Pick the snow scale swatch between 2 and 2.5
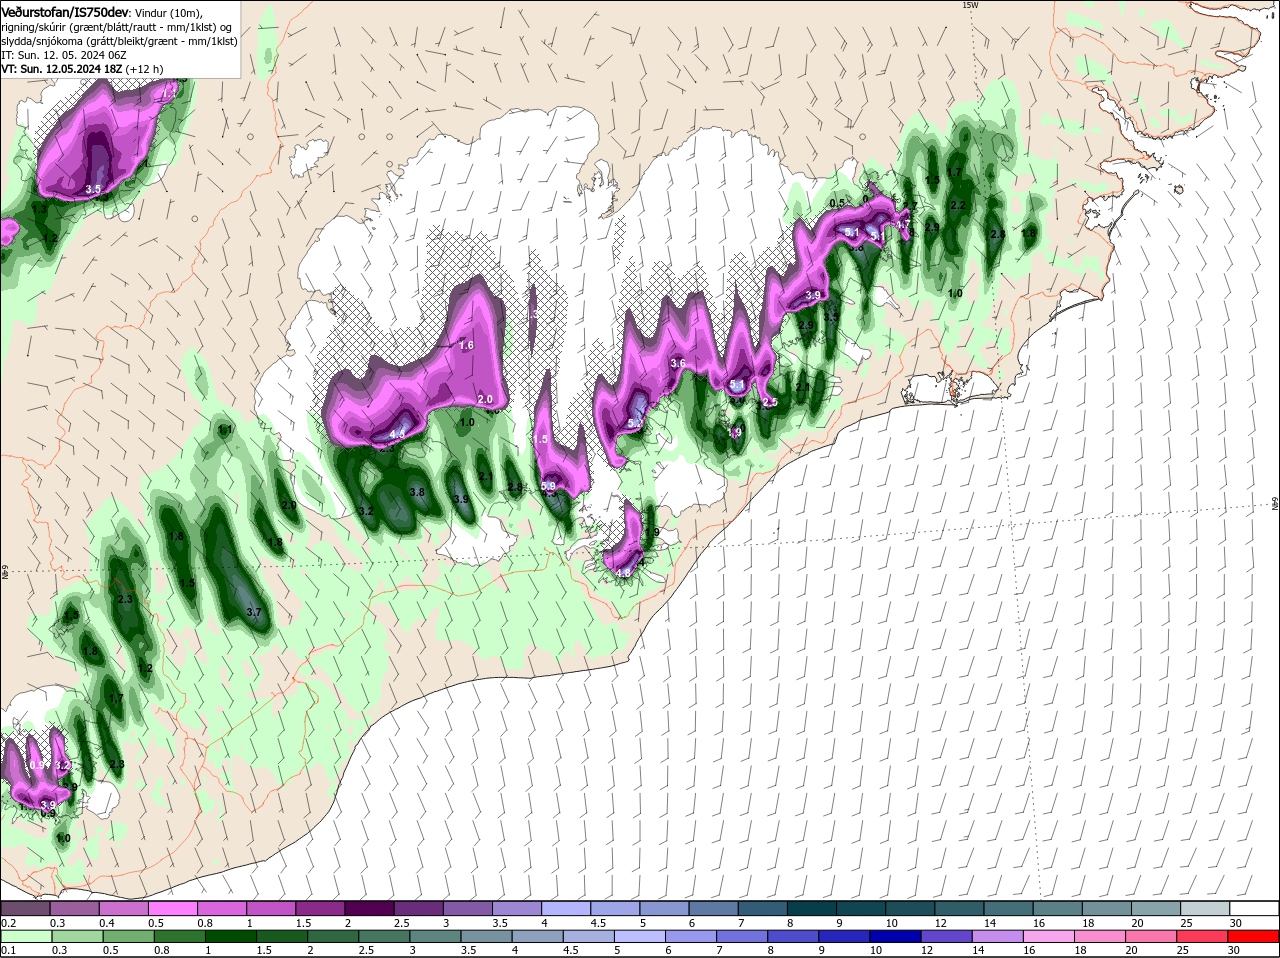Image resolution: width=1280 pixels, height=958 pixels. tap(370, 908)
